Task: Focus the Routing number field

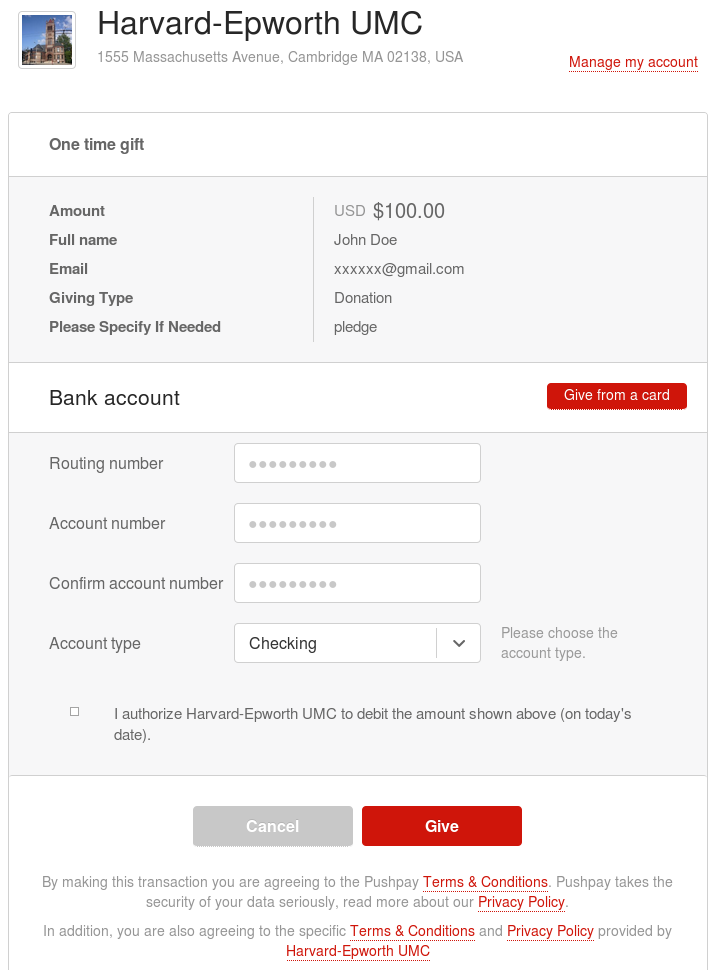Action: point(357,463)
